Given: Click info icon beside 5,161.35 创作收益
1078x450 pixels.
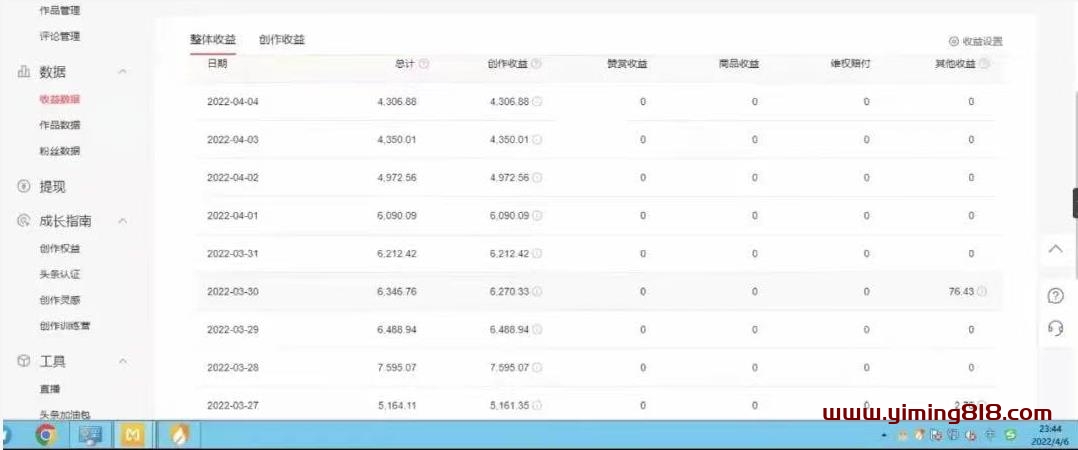Looking at the screenshot, I should point(537,405).
